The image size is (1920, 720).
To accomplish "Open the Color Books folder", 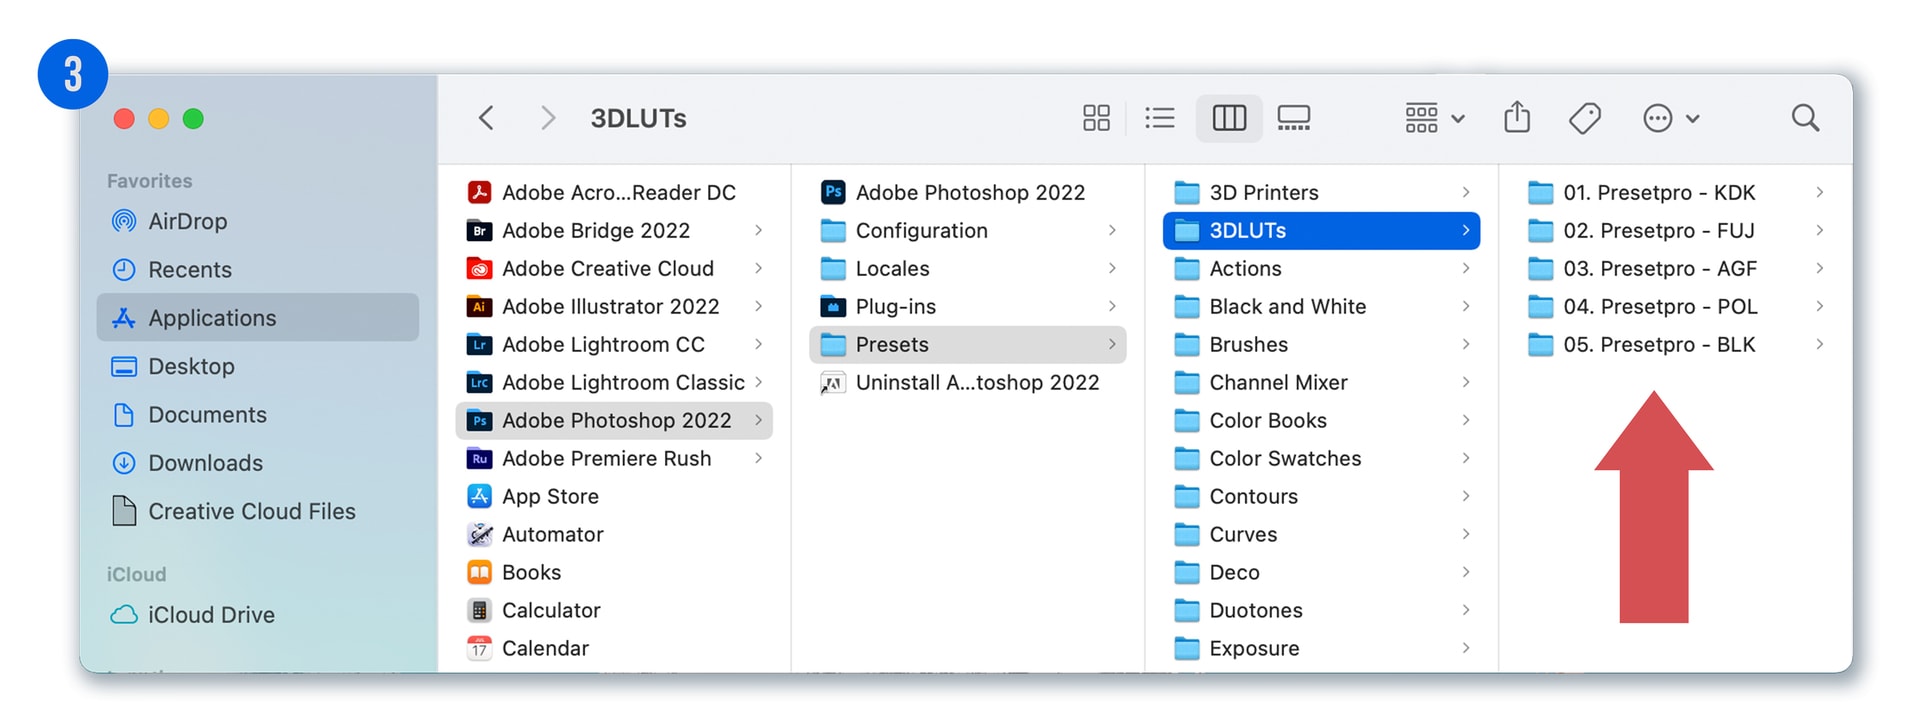I will (x=1322, y=420).
